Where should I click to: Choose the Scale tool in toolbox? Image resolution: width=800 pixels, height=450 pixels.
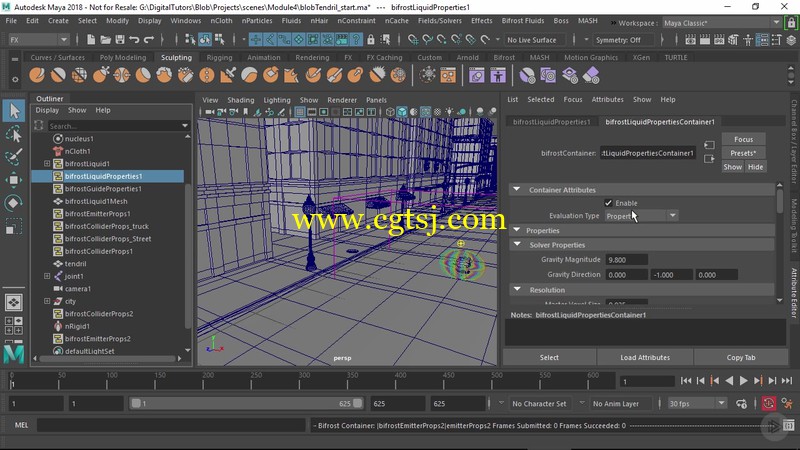14,226
